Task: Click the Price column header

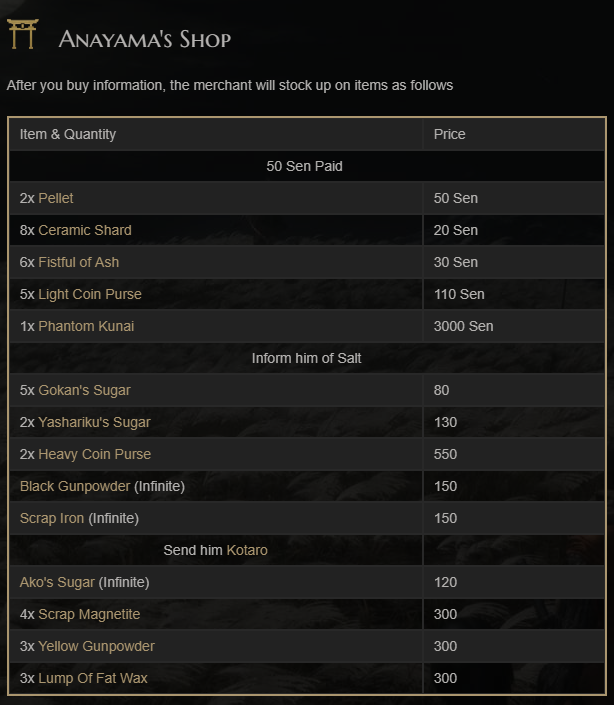Action: [450, 134]
